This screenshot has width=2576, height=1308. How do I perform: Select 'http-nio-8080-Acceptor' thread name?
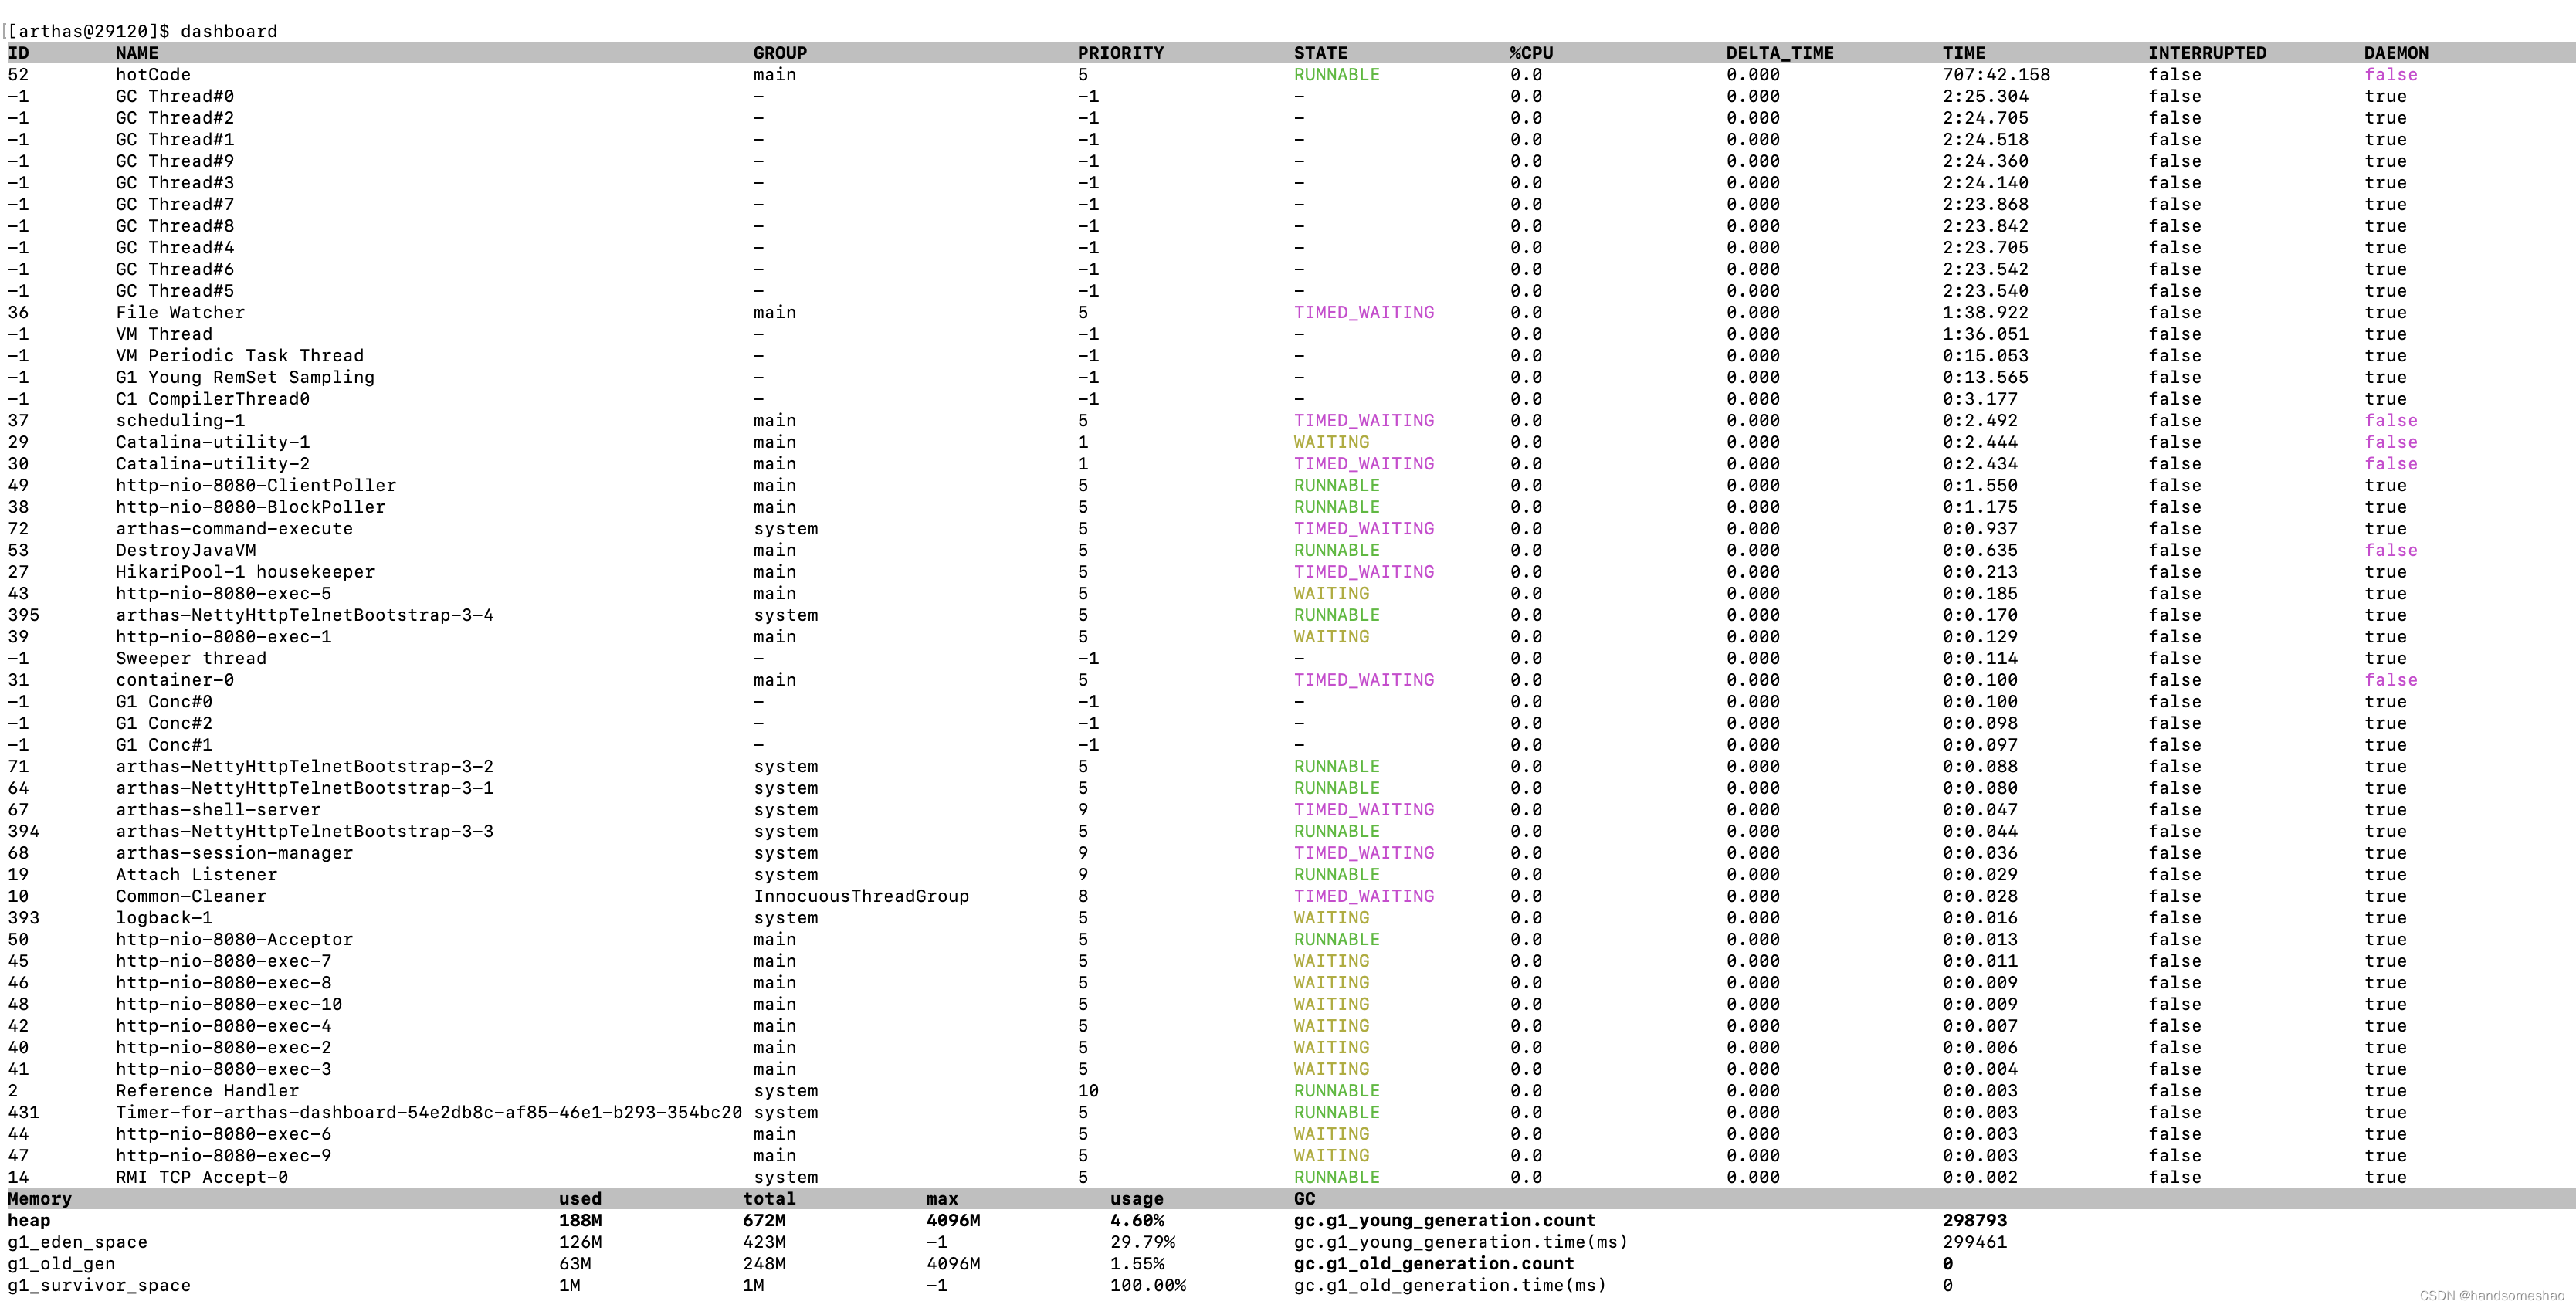pos(234,939)
